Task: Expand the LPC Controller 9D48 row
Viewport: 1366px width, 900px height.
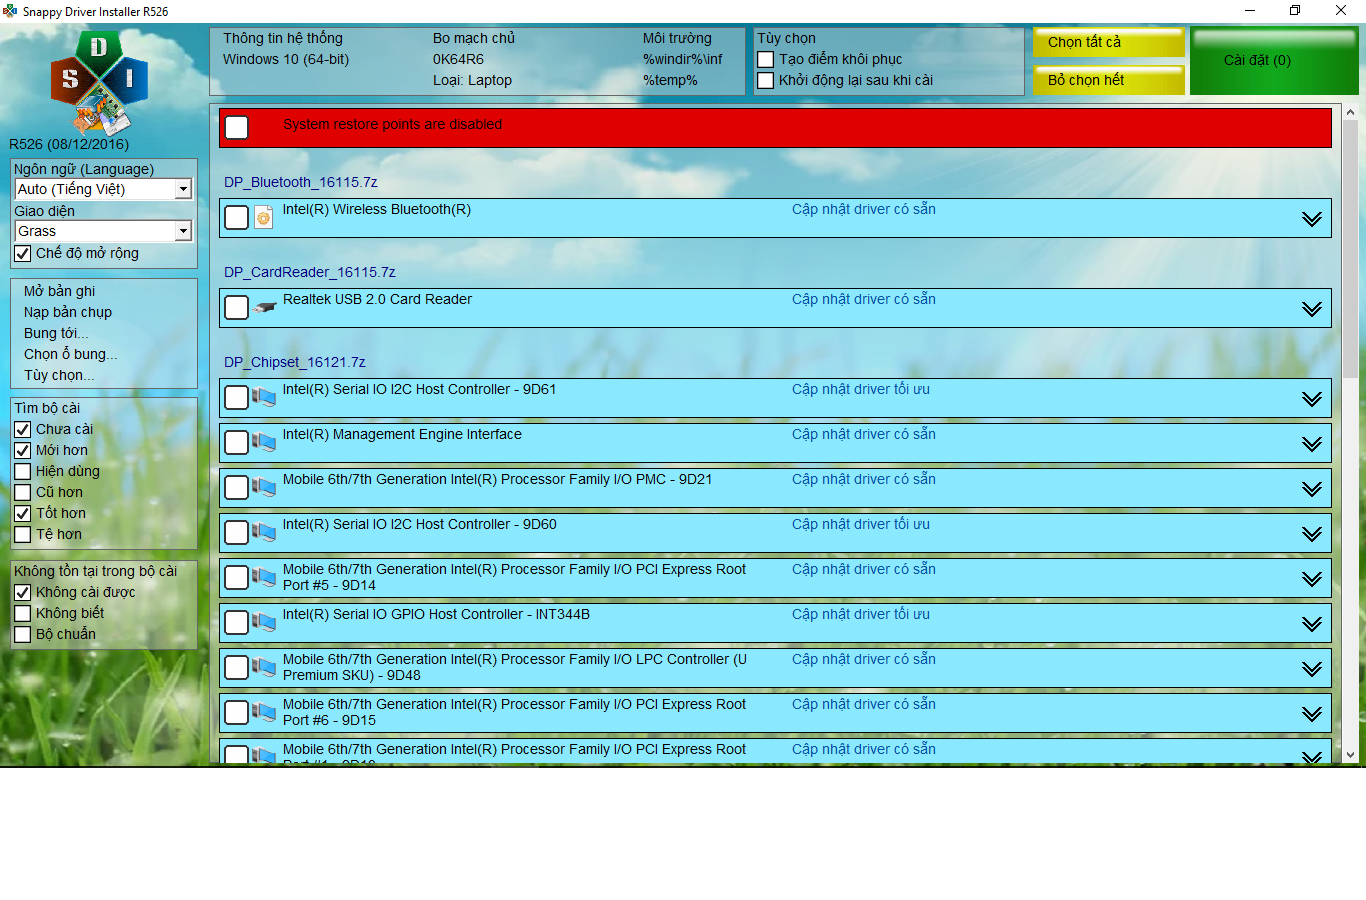Action: tap(1312, 669)
